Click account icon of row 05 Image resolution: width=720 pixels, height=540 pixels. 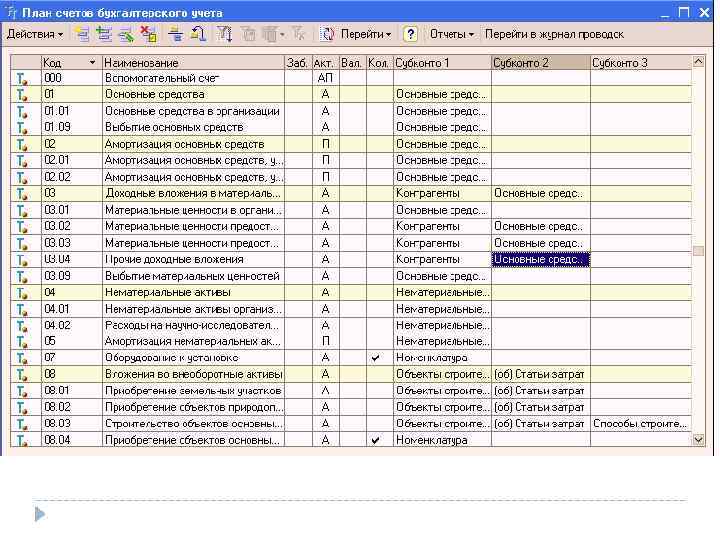pos(22,342)
